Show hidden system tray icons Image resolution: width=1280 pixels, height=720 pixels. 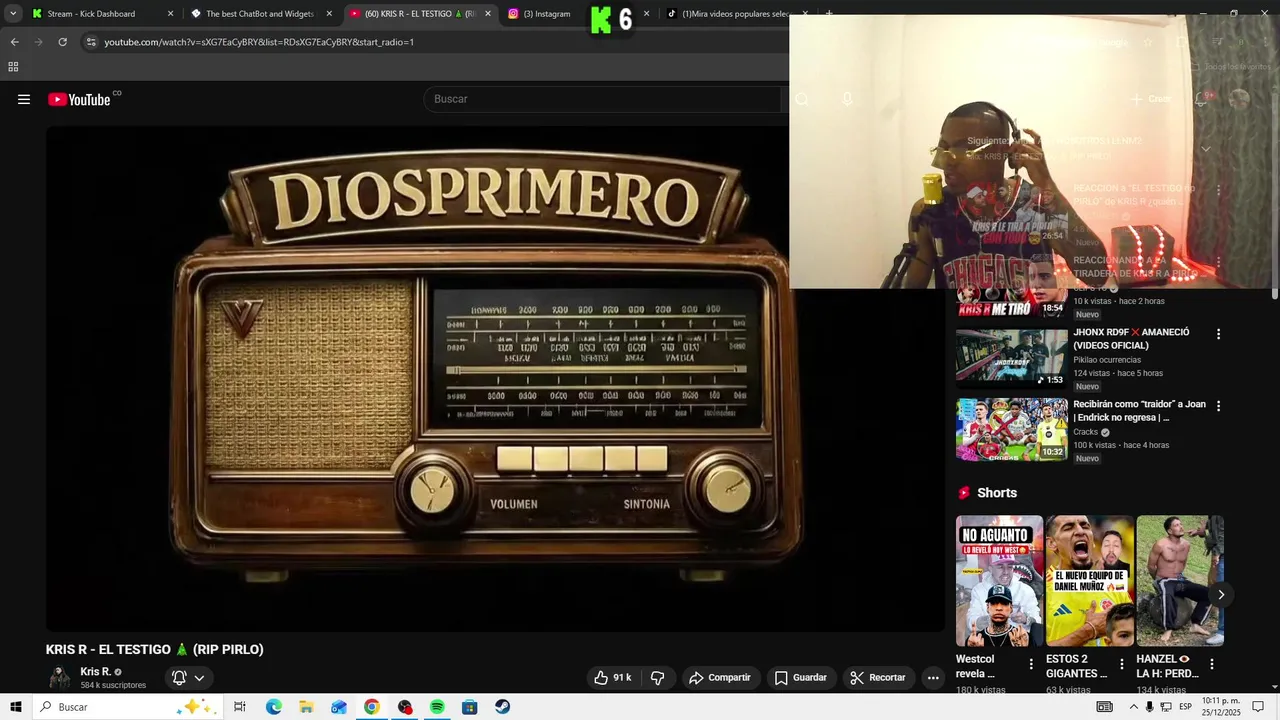click(1133, 707)
